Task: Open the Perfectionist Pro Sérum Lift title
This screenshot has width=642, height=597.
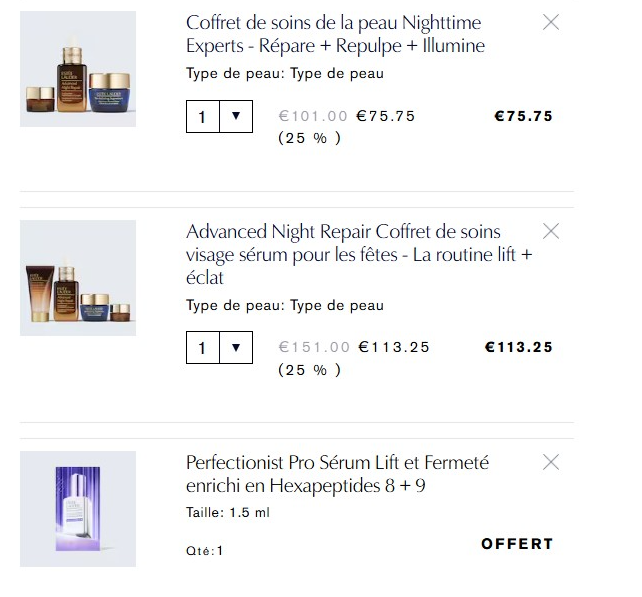Action: [x=337, y=474]
